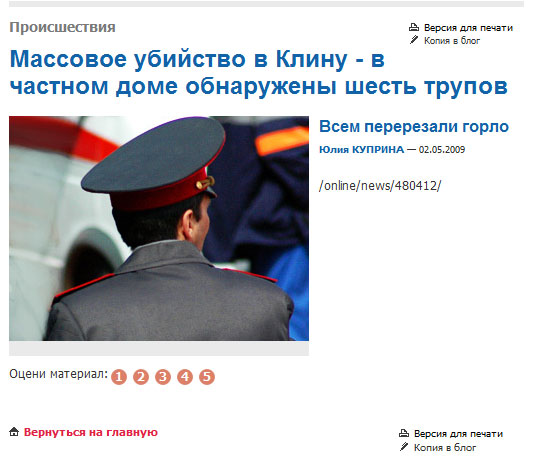Screen dimensions: 534x461
Task: Open bottom Копия в блог link
Action: point(445,447)
